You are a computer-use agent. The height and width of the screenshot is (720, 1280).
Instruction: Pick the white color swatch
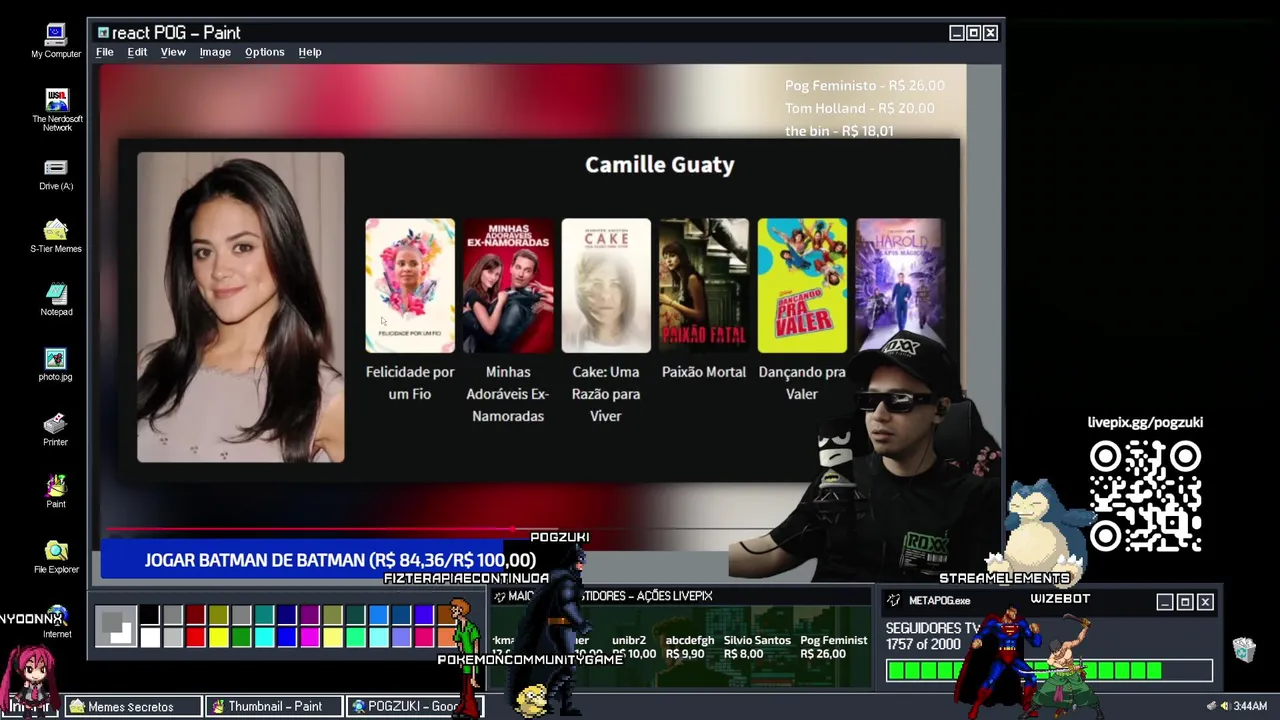click(150, 637)
